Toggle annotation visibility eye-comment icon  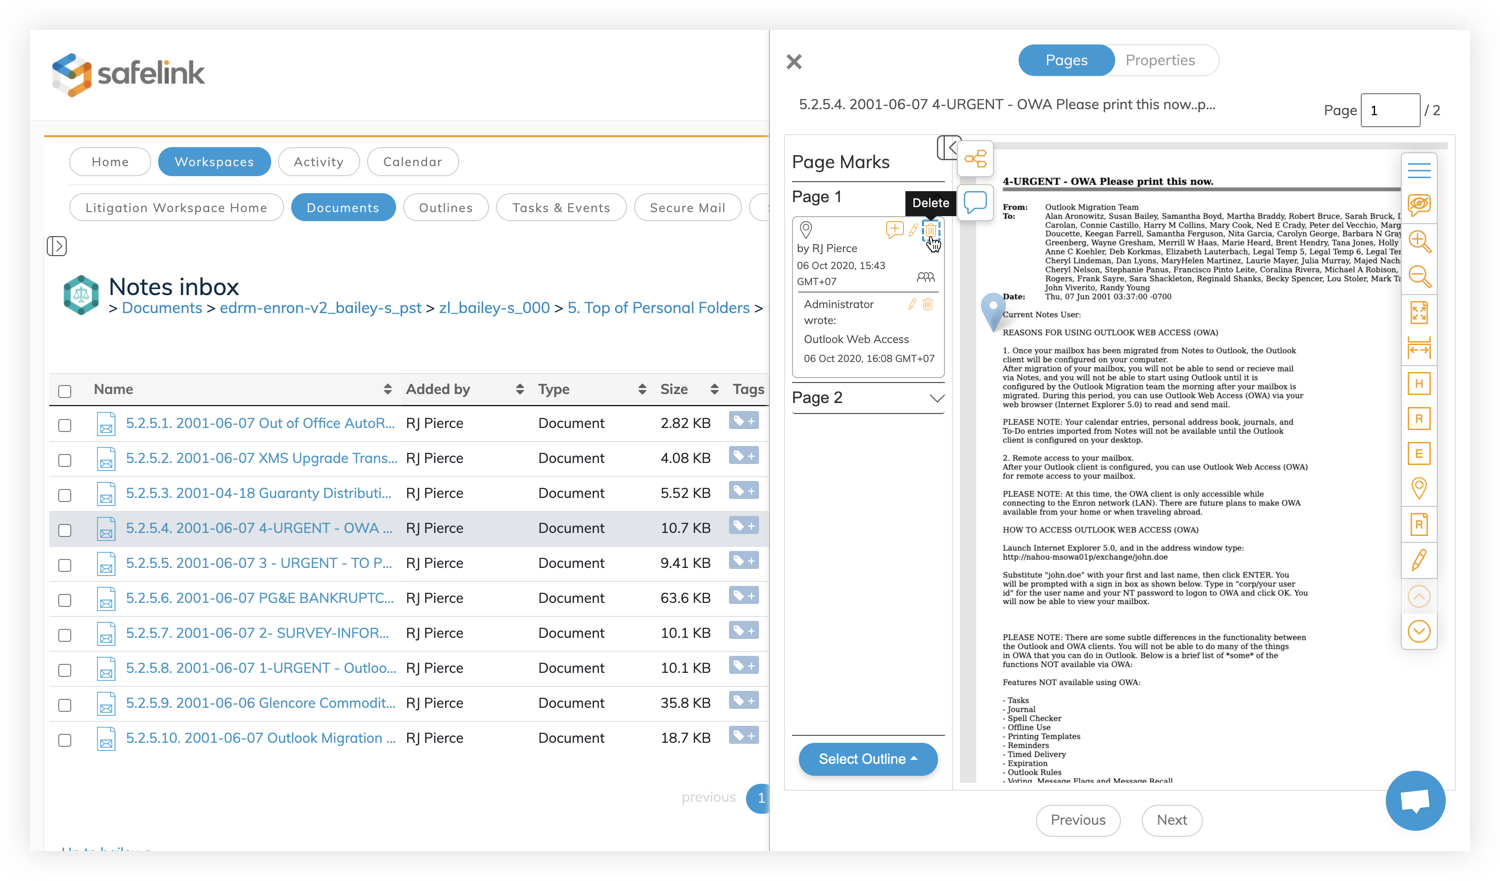pyautogui.click(x=1419, y=205)
